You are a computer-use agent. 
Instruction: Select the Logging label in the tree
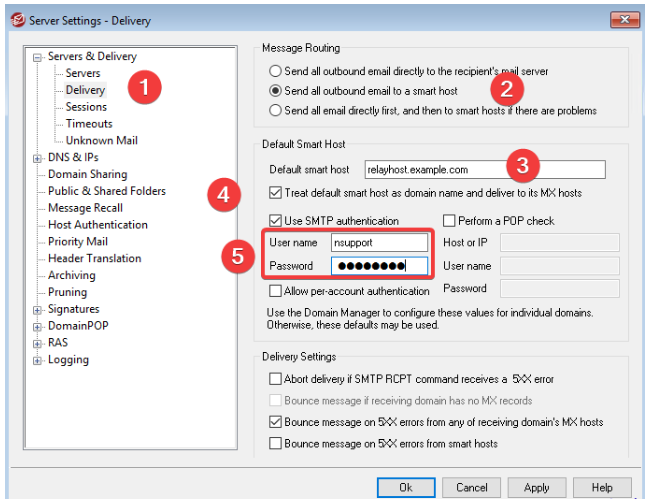[x=68, y=360]
